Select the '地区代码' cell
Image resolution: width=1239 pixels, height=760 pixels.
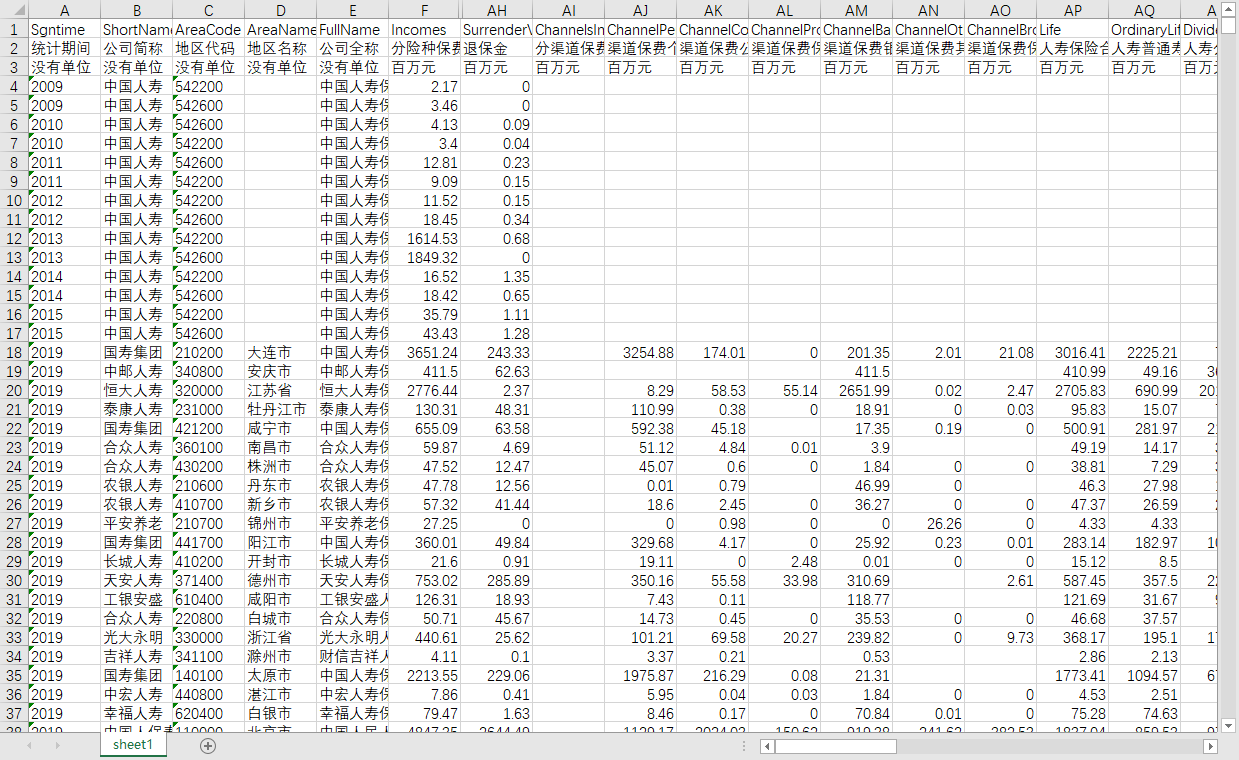click(x=209, y=48)
